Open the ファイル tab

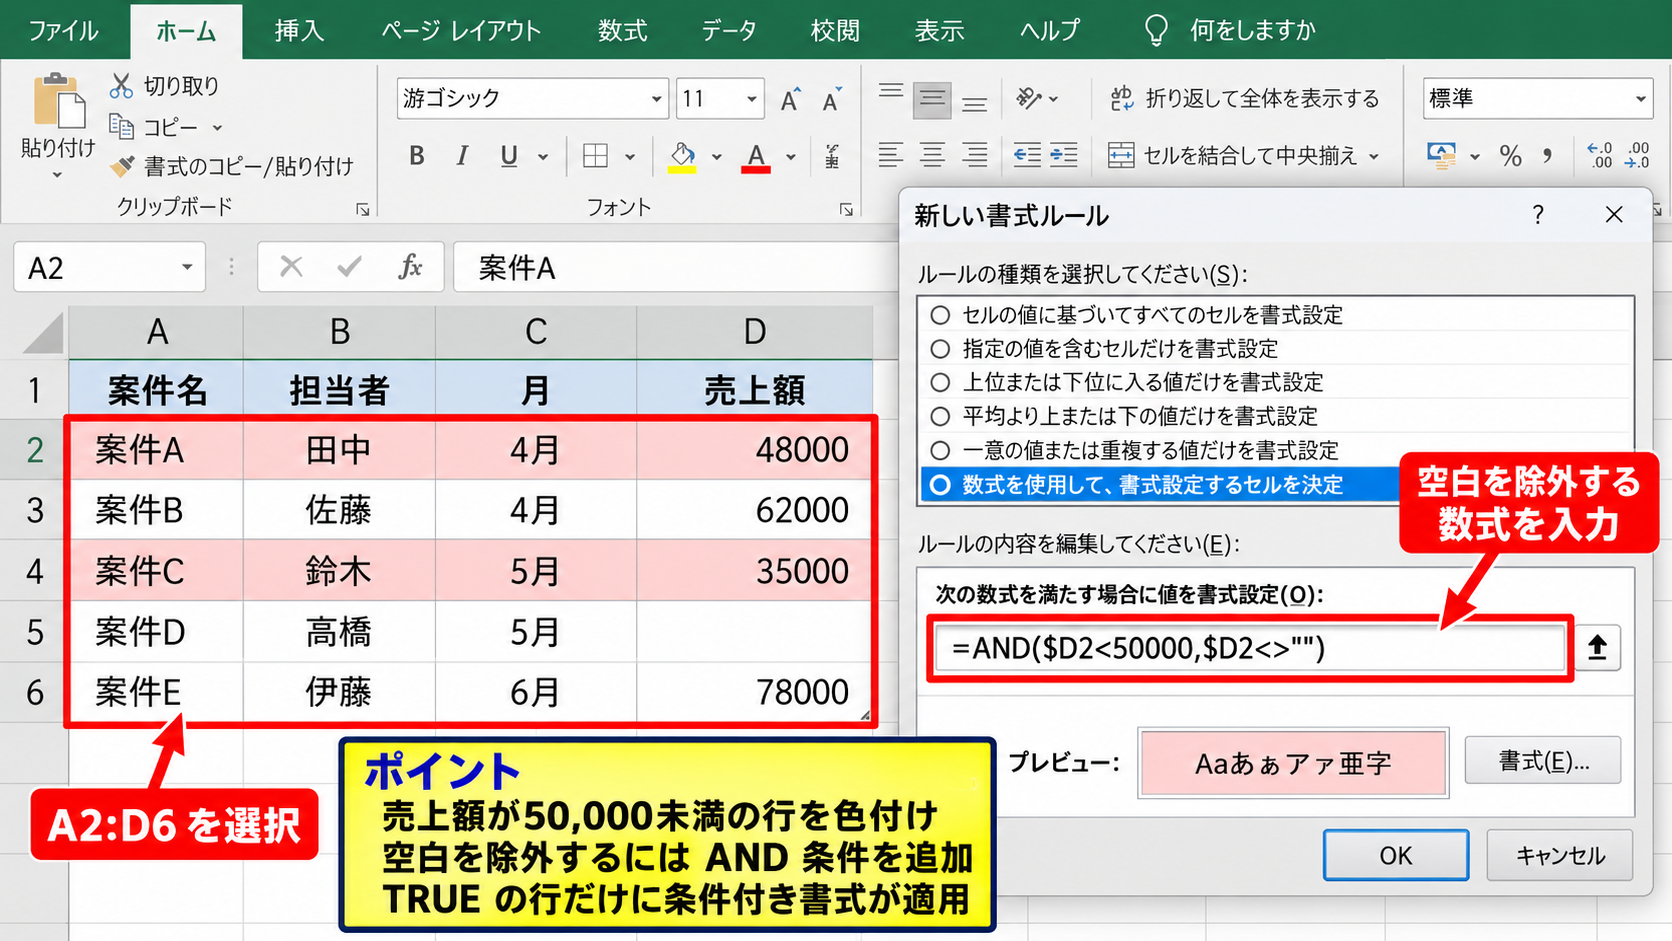click(63, 31)
